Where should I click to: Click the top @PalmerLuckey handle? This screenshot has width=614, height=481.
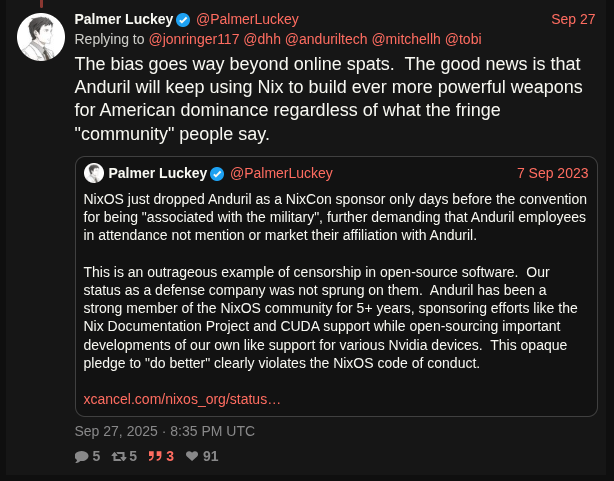click(246, 19)
